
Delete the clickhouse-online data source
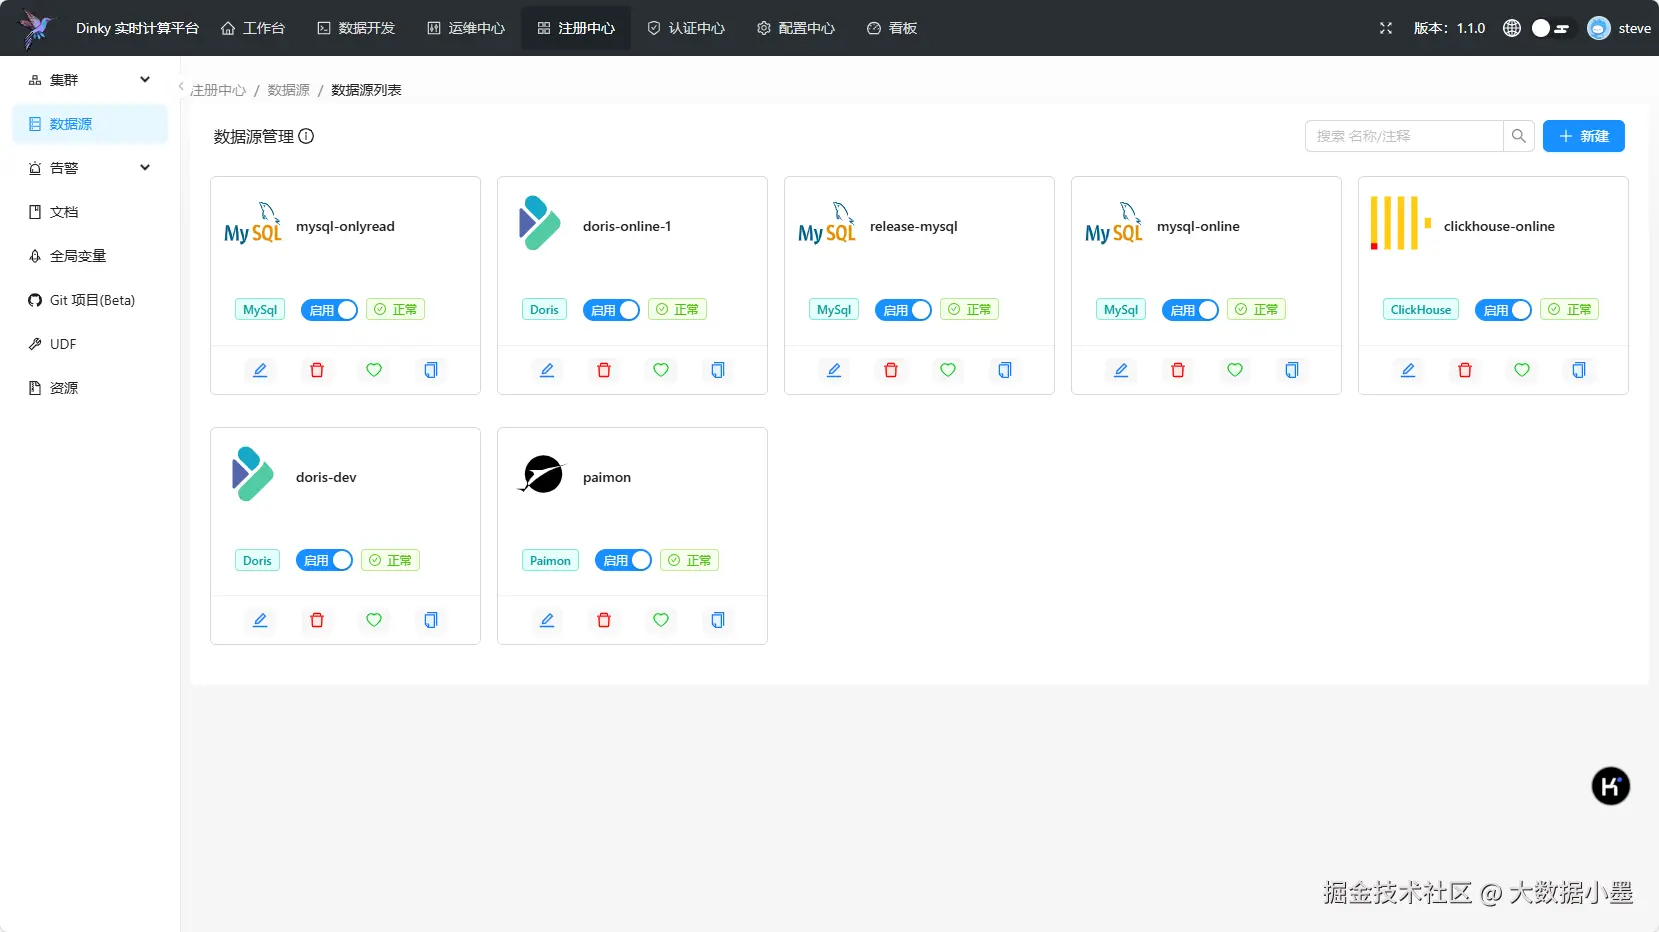coord(1465,370)
